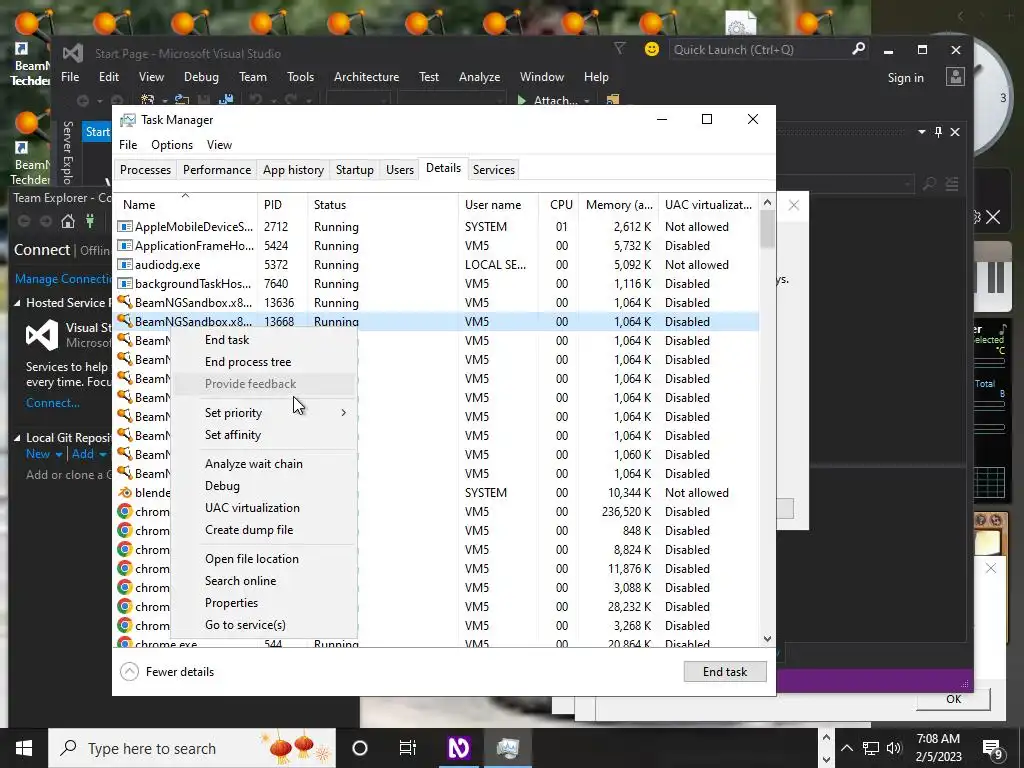Click the End task button at bottom
Viewport: 1024px width, 768px height.
pyautogui.click(x=725, y=671)
